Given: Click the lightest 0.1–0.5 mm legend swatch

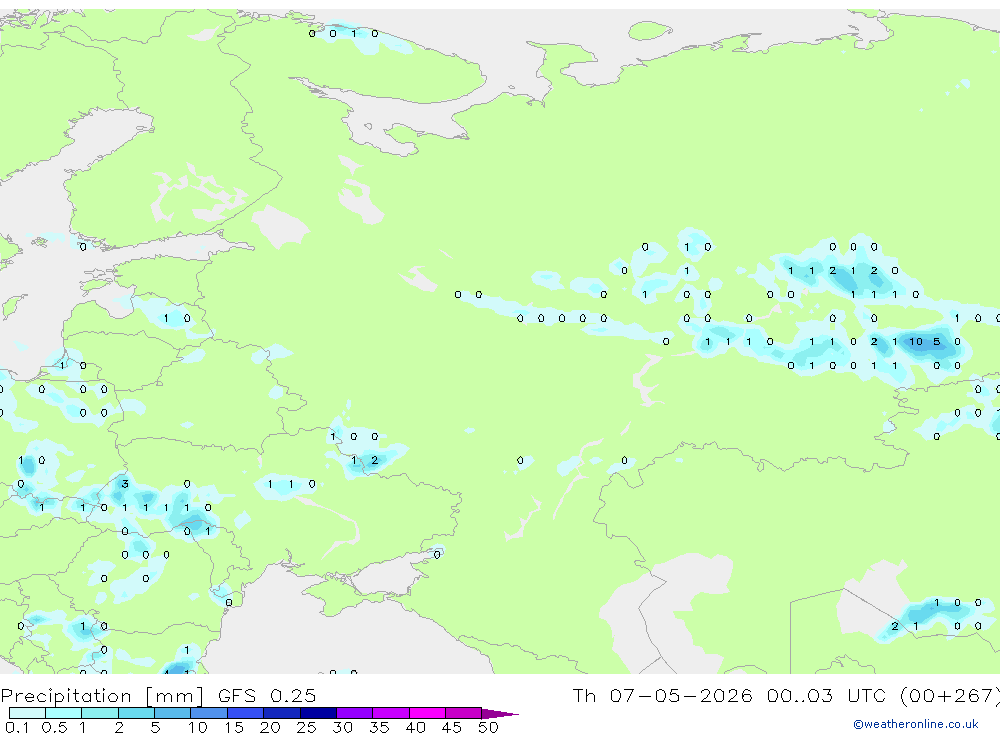Looking at the screenshot, I should pyautogui.click(x=27, y=713).
